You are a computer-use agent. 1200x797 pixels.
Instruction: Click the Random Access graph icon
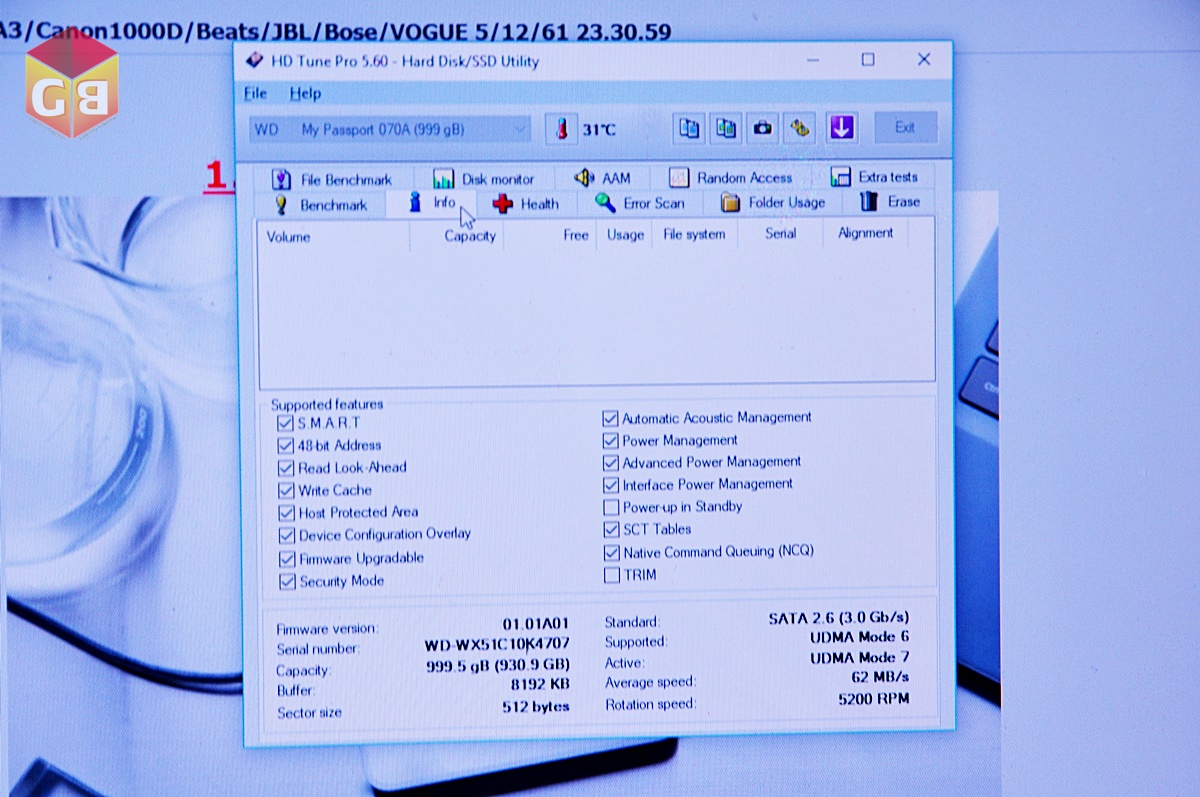(x=679, y=178)
